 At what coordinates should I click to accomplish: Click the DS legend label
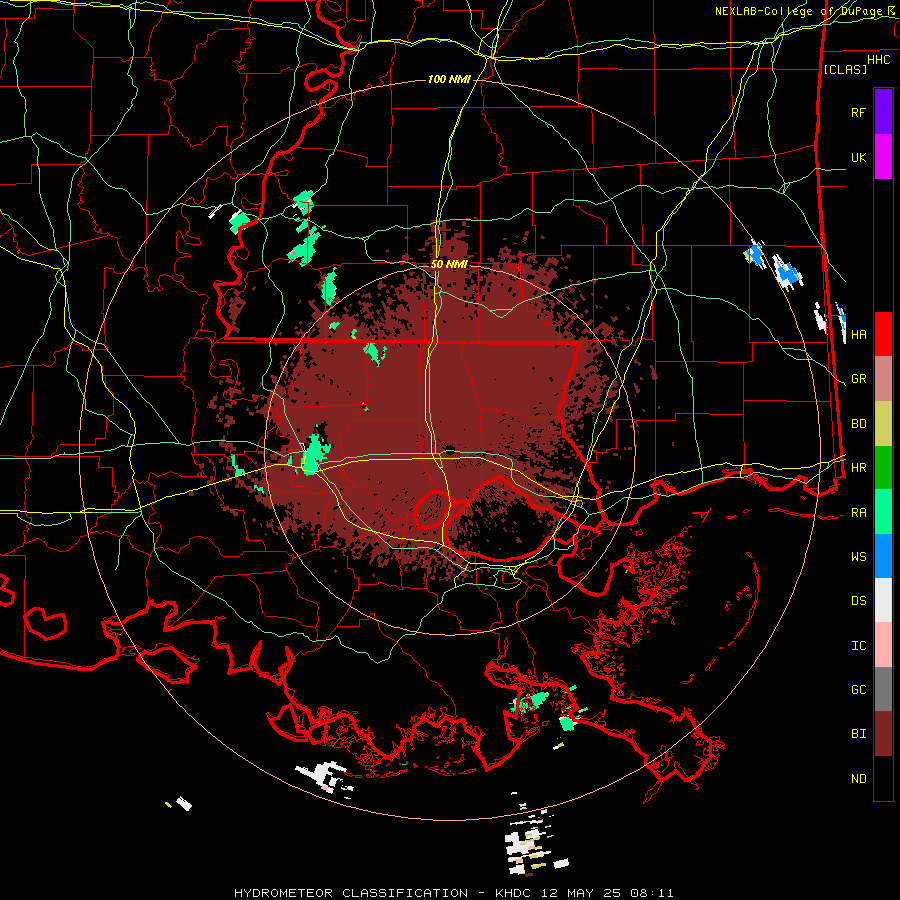click(x=858, y=600)
